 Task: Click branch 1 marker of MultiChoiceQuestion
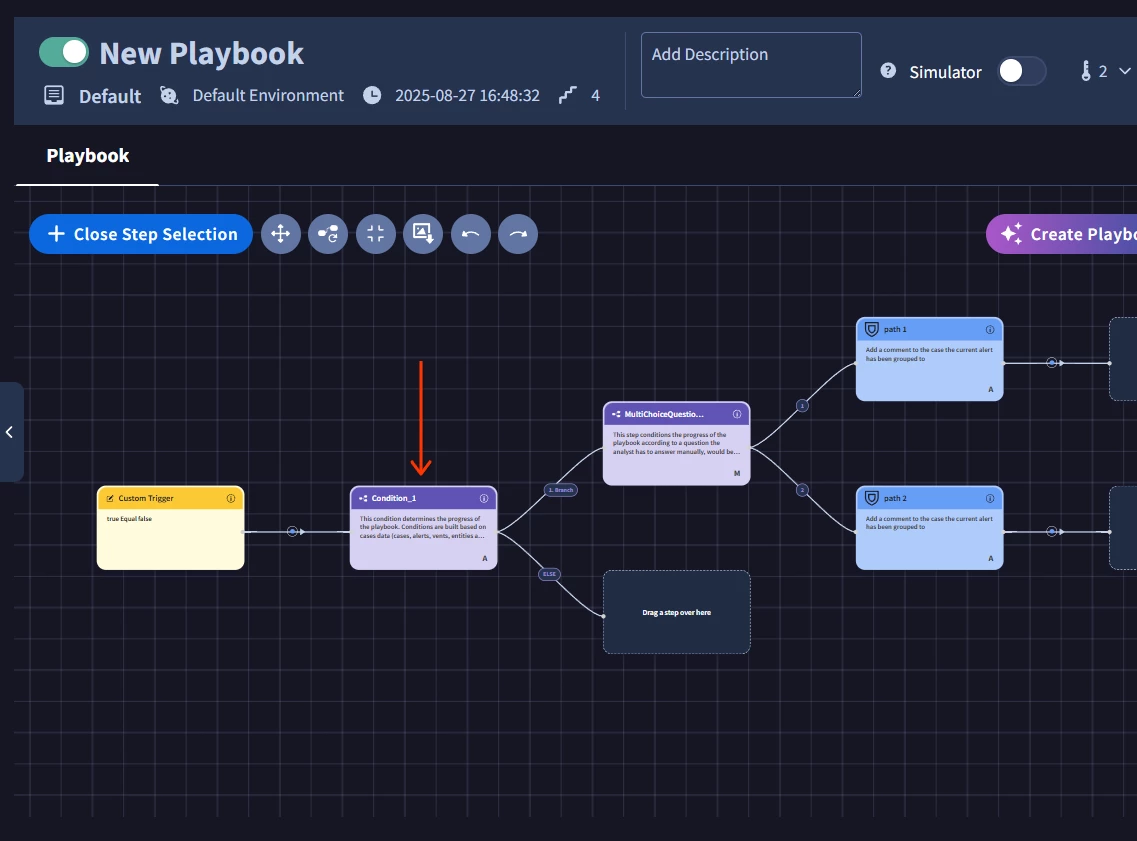(x=802, y=405)
